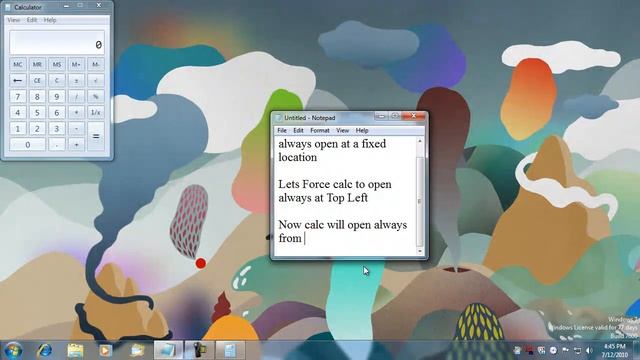Click the Calculator result display showing 0
This screenshot has width=640, height=360.
(57, 42)
